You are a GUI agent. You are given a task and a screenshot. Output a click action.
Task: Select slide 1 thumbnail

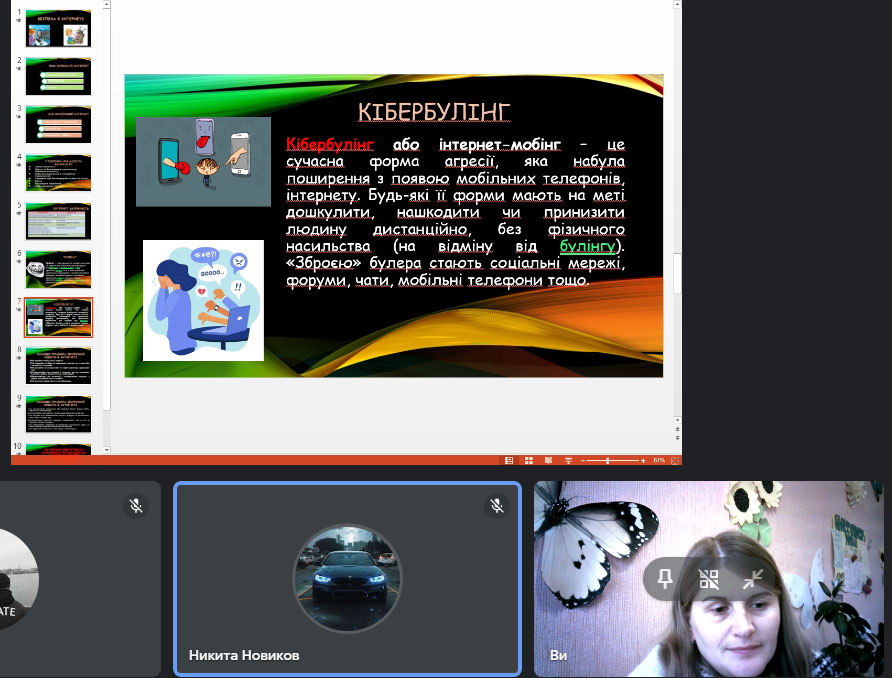[58, 28]
